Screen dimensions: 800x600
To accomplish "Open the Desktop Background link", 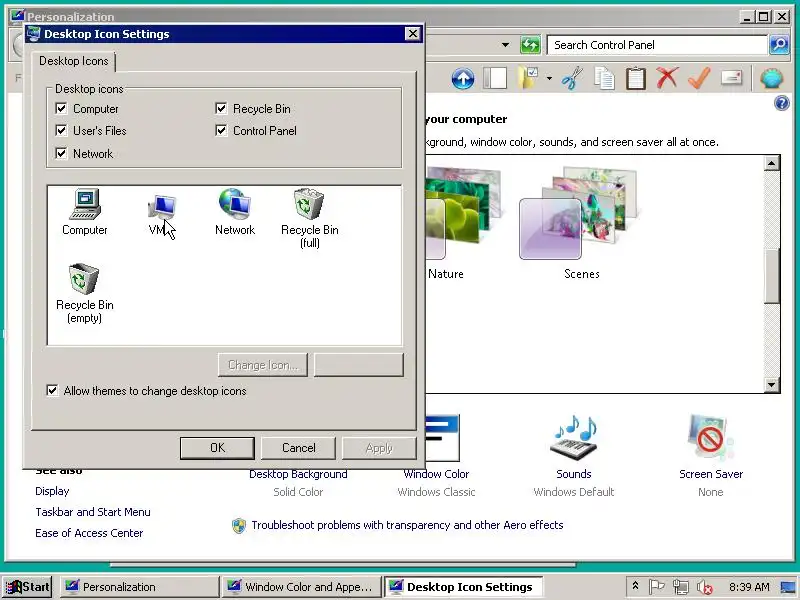I will (x=298, y=474).
